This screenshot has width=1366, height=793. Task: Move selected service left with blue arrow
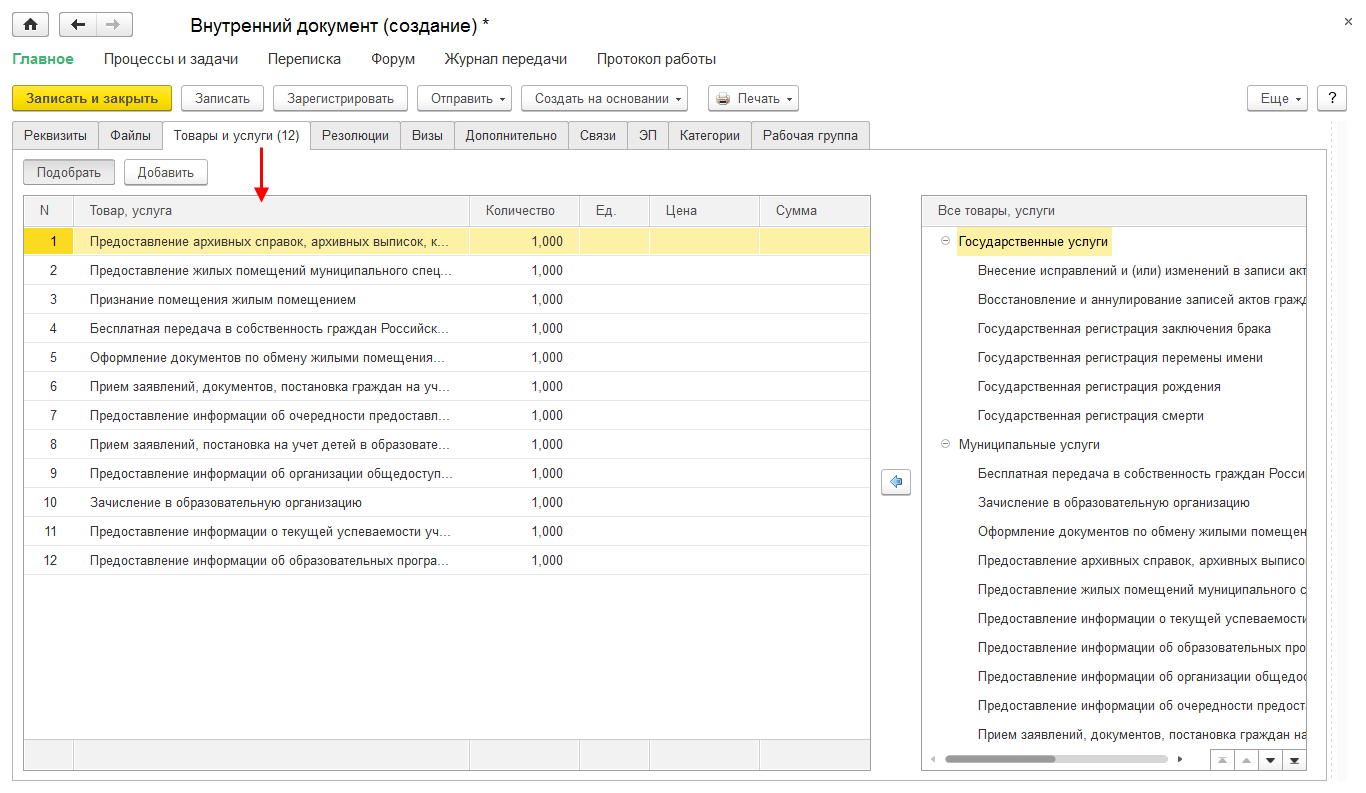tap(895, 483)
